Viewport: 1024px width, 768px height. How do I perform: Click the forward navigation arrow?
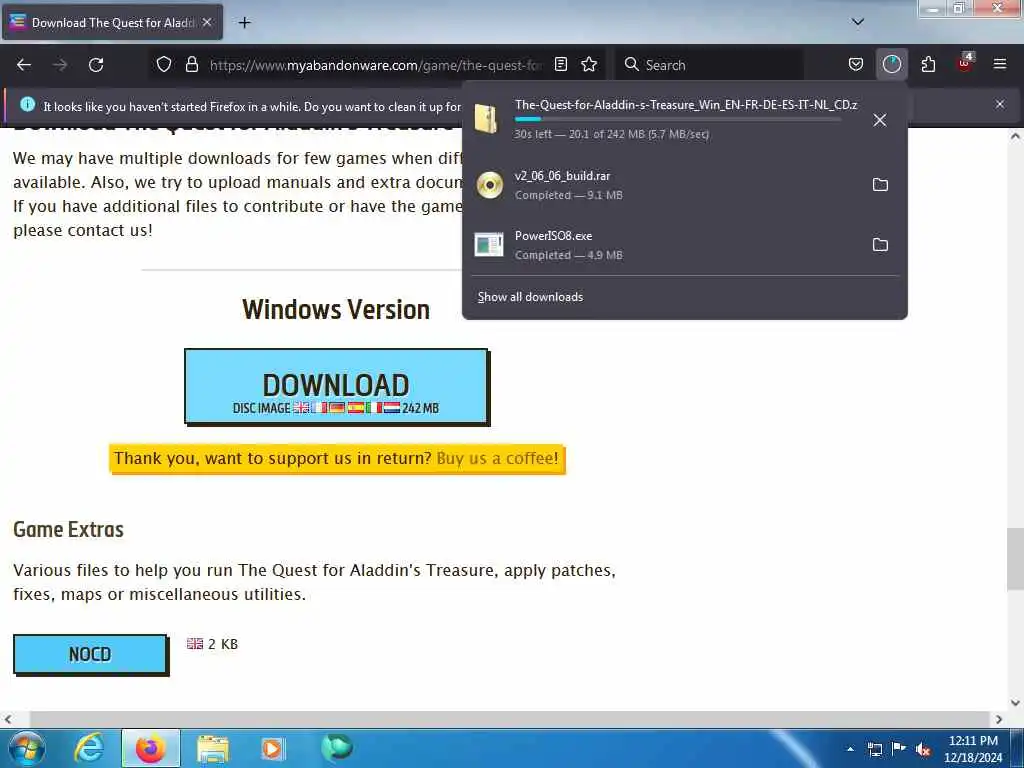[x=60, y=65]
